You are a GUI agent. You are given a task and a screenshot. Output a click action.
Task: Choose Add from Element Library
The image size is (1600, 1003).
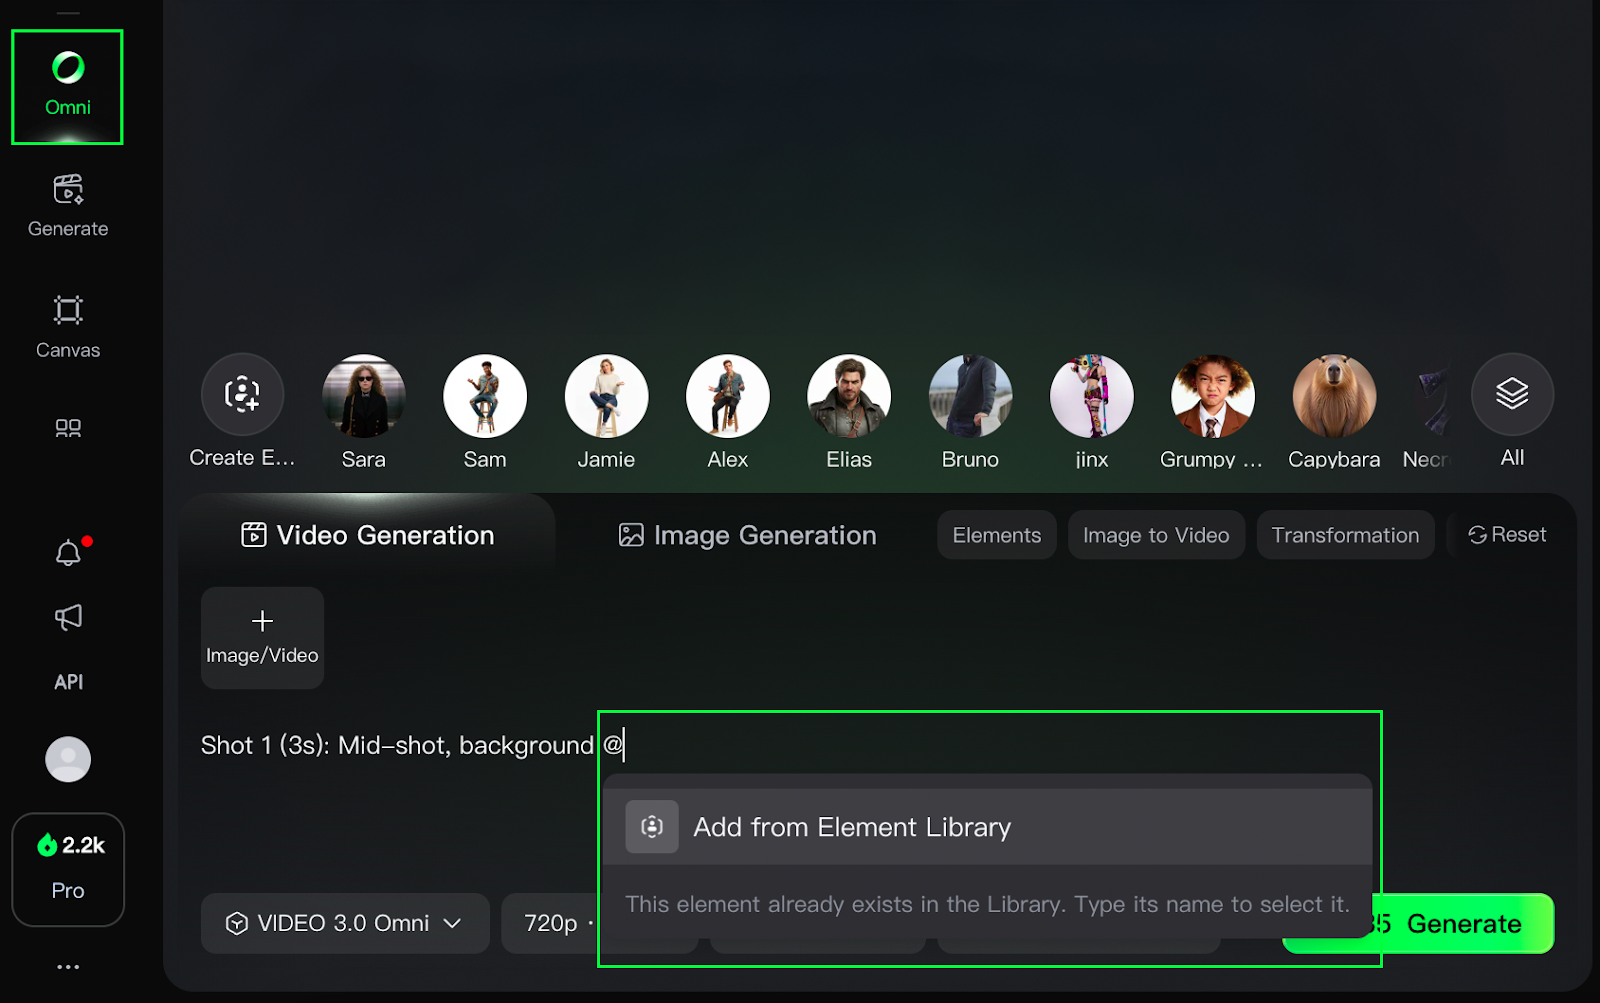[x=851, y=827]
